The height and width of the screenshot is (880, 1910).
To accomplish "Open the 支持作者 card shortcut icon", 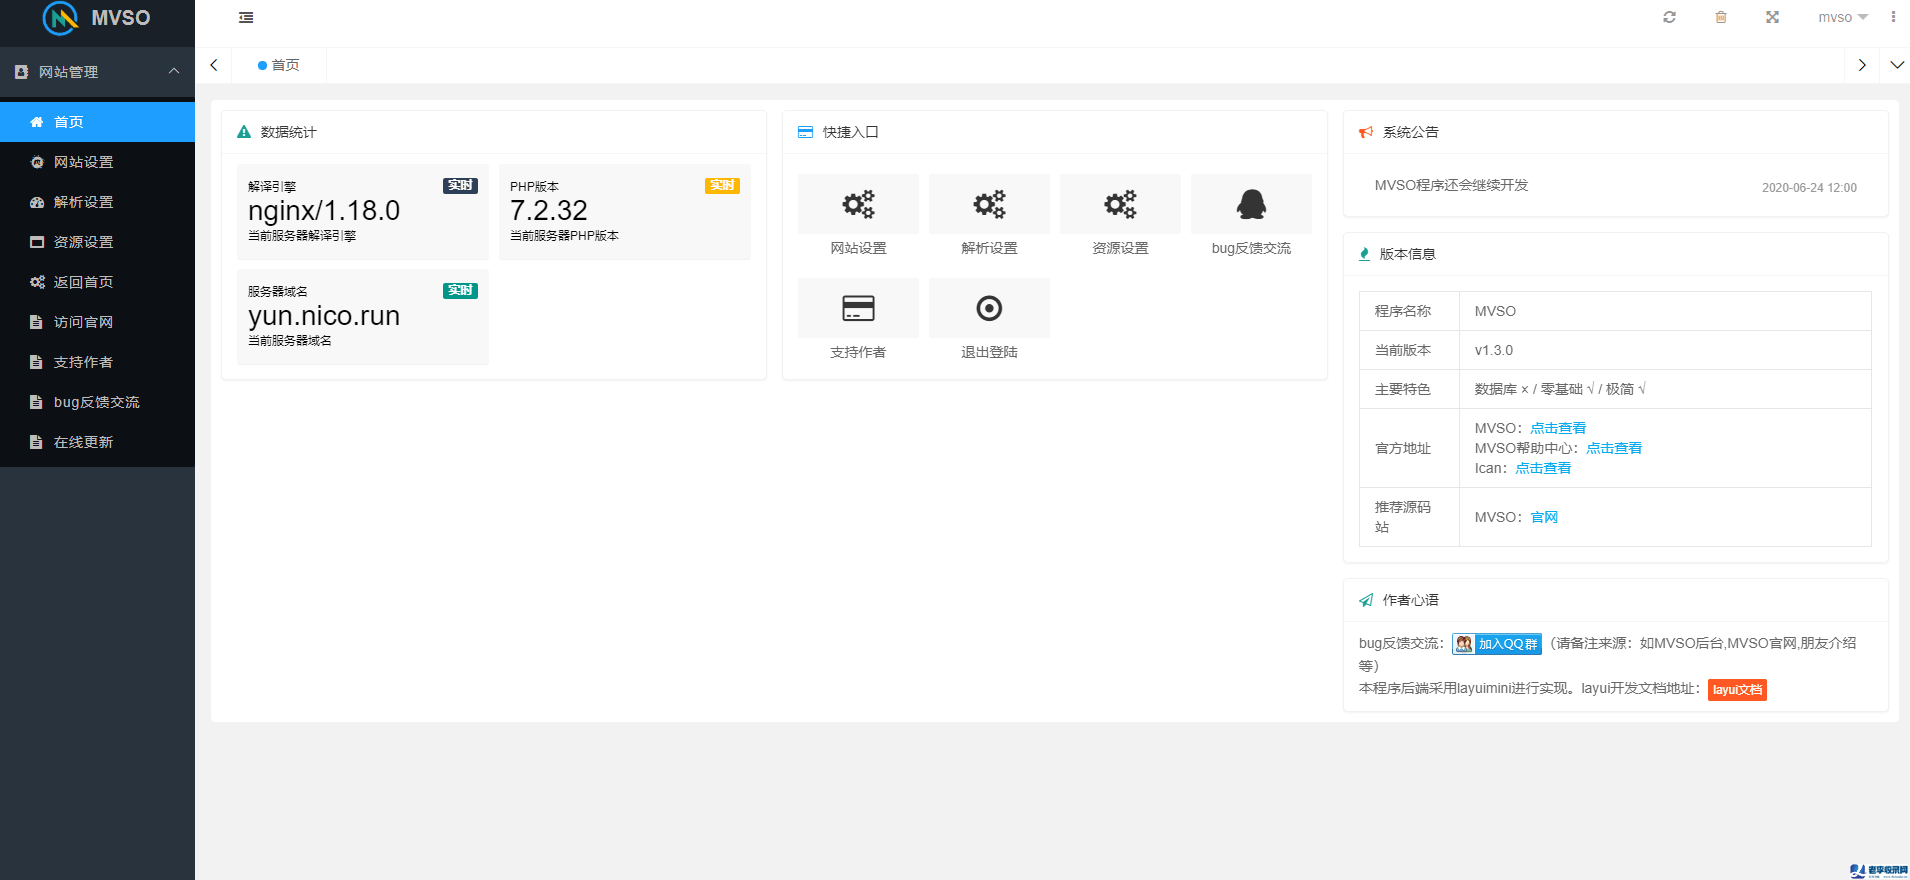I will (x=858, y=308).
